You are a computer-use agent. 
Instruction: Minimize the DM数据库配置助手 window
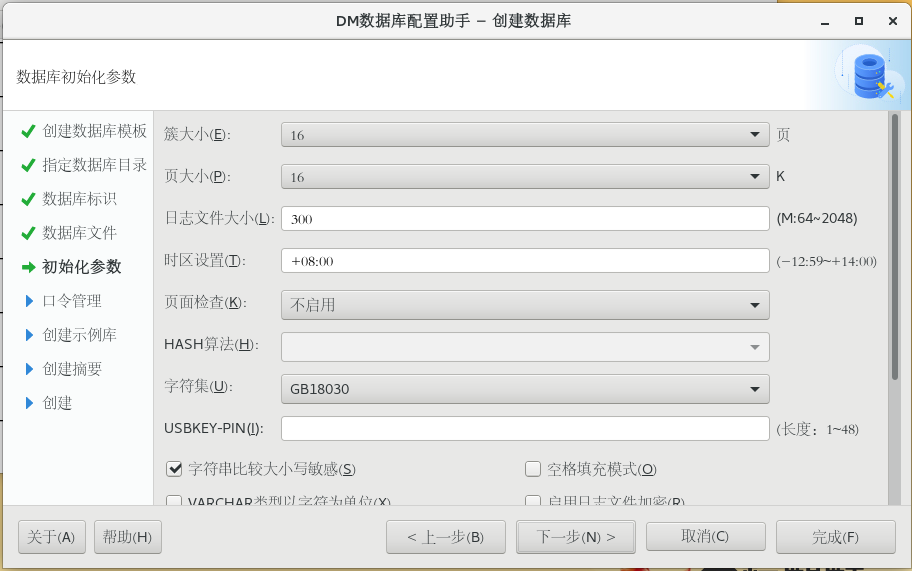coord(825,22)
